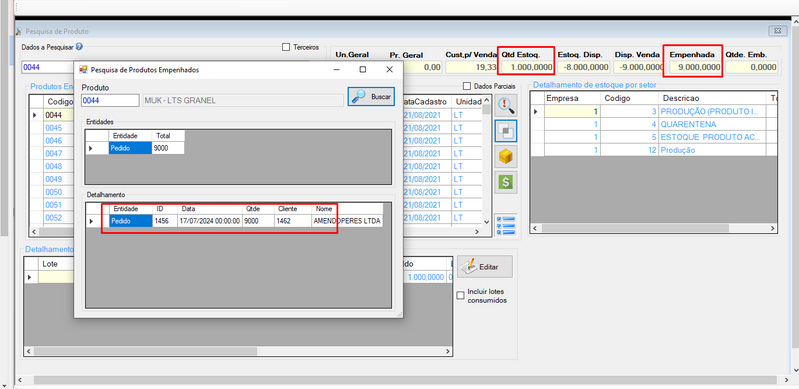Click the checklist lines icon button

(505, 225)
